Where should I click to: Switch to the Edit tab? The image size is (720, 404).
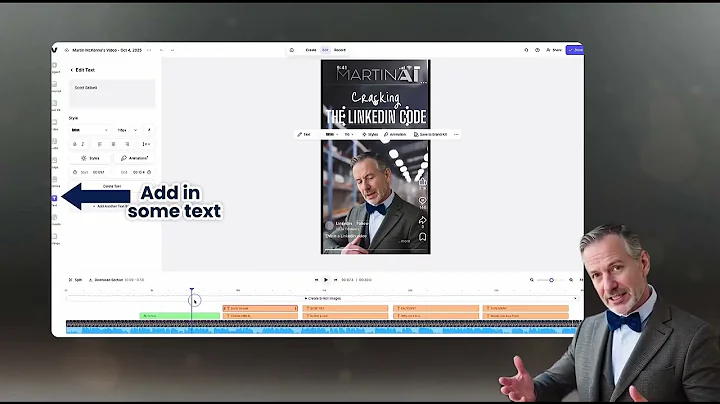325,50
